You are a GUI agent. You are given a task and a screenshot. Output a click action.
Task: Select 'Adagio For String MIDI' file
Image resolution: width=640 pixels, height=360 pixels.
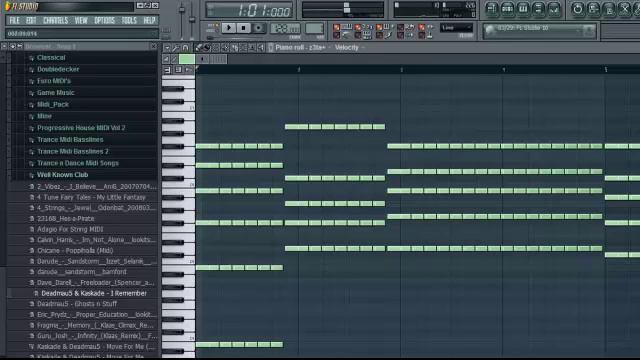[x=70, y=229]
